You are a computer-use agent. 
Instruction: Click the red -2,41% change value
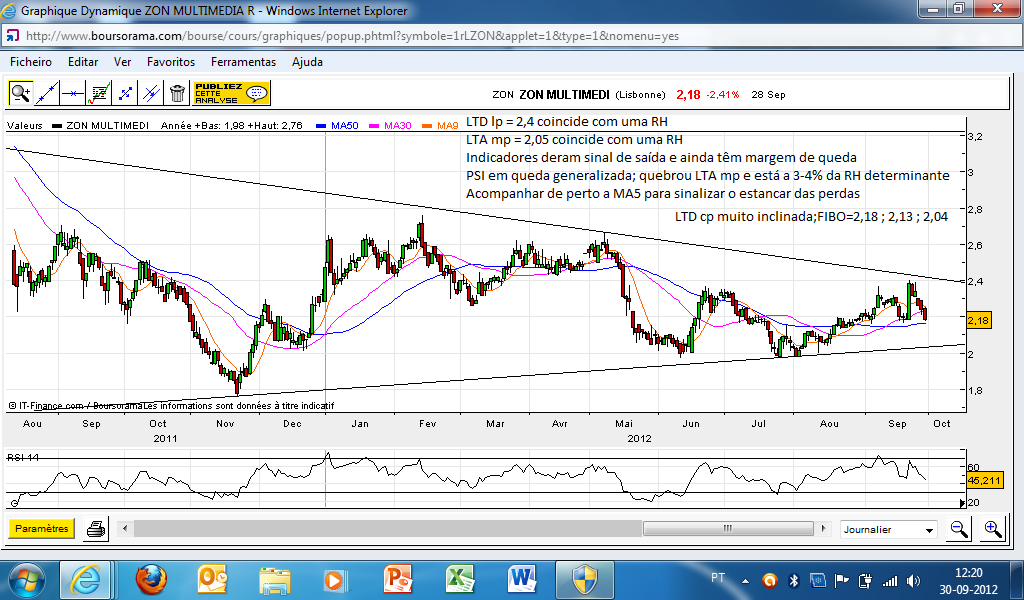pos(723,95)
